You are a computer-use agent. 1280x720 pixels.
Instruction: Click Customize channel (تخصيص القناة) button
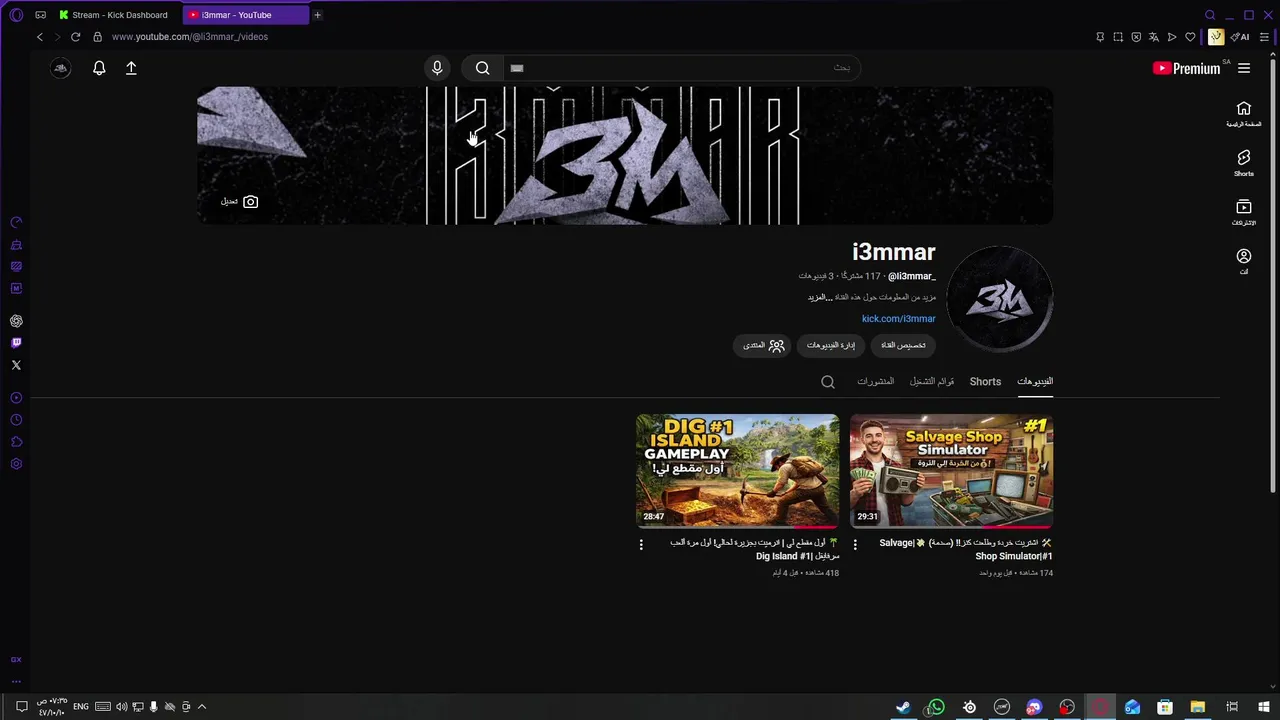tap(903, 345)
